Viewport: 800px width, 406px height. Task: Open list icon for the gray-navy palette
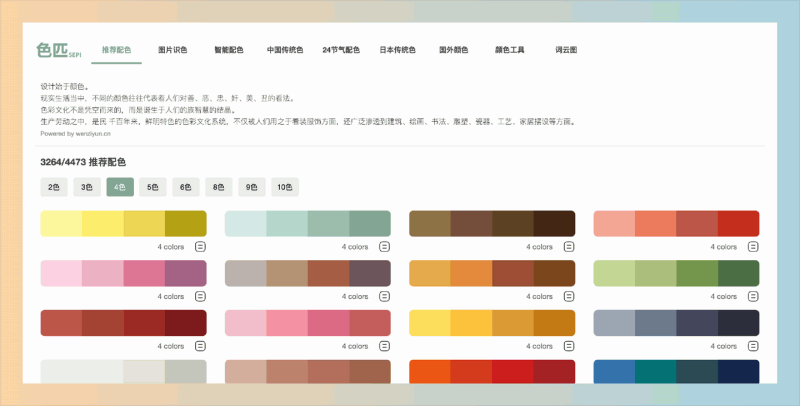coord(753,346)
